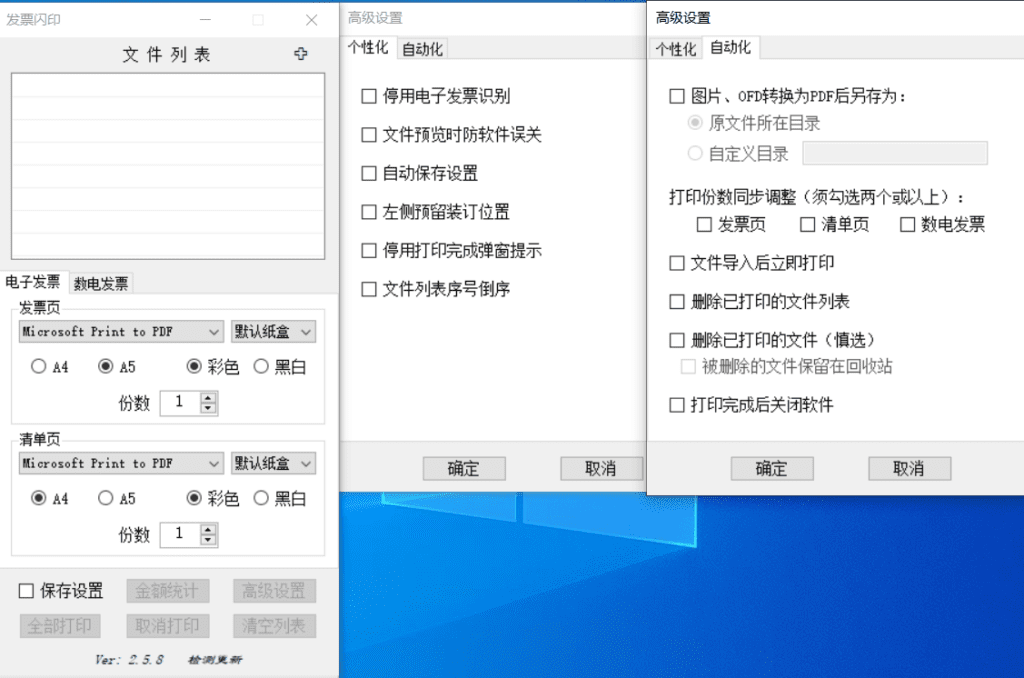Close the 发票闪印 window
The width and height of the screenshot is (1024, 678).
pos(312,20)
